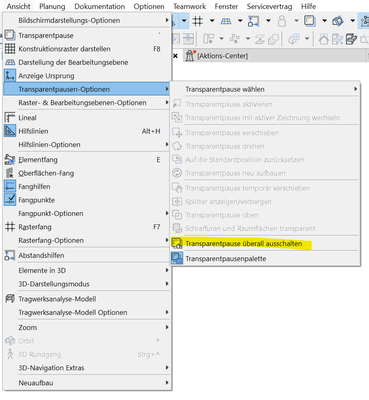This screenshot has width=369, height=400.
Task: Click Tragwerksanalyse-Modell entry
Action: tap(87, 299)
